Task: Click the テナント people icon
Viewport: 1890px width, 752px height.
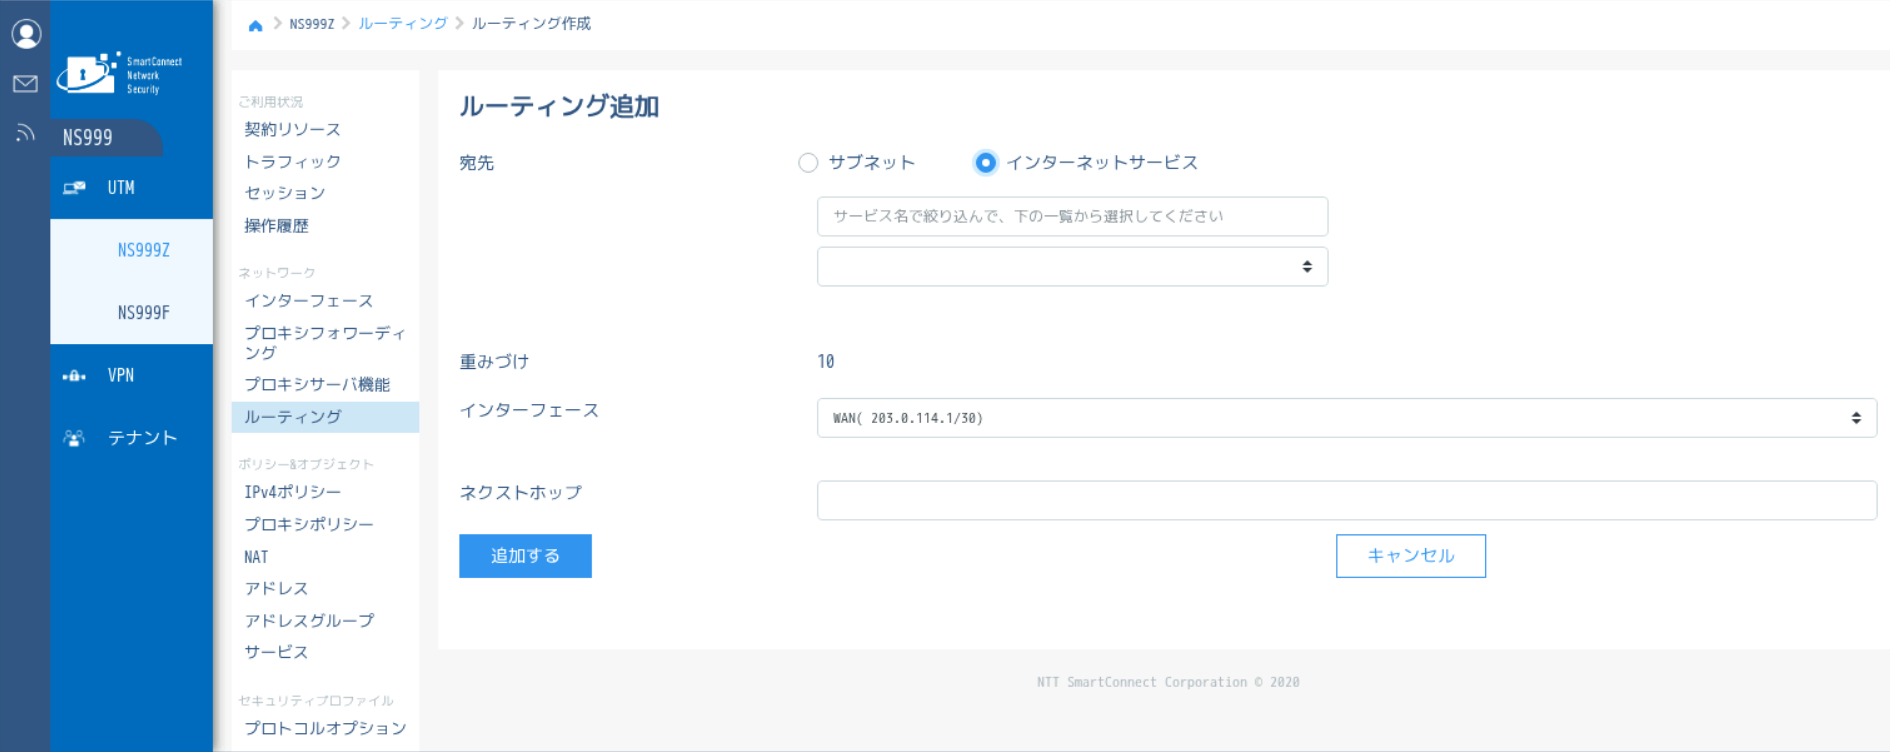Action: [74, 438]
